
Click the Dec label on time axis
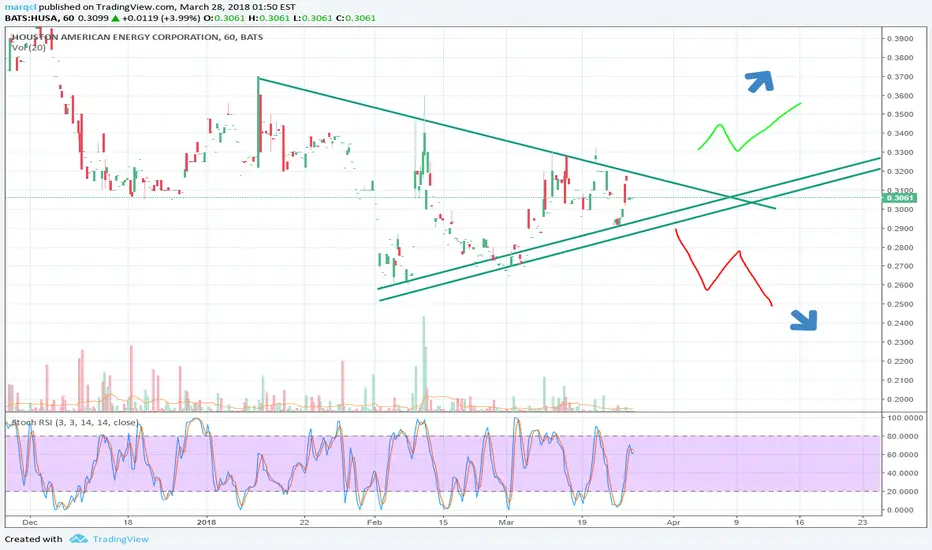click(30, 523)
